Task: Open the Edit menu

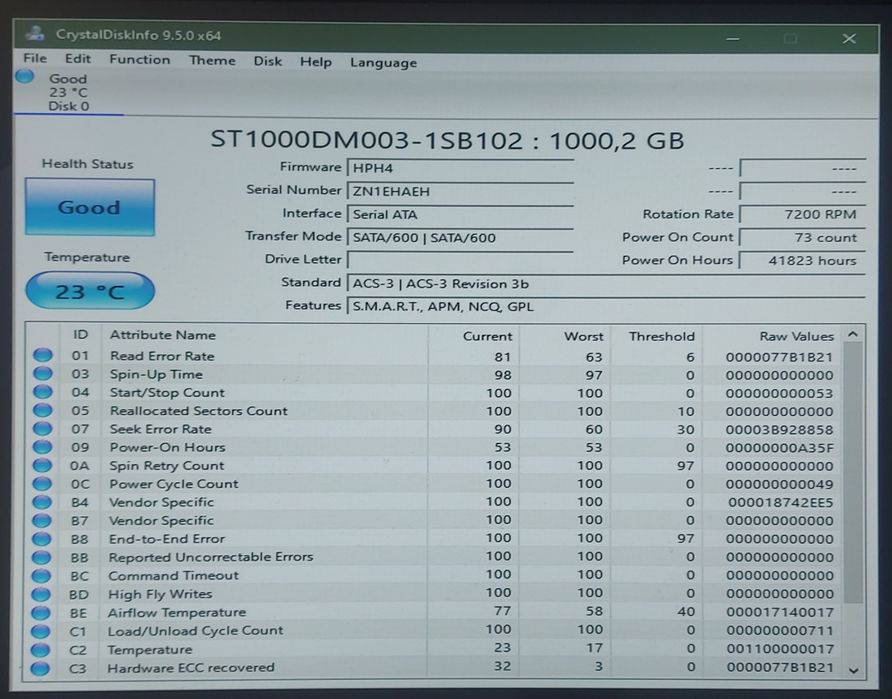Action: pyautogui.click(x=77, y=59)
